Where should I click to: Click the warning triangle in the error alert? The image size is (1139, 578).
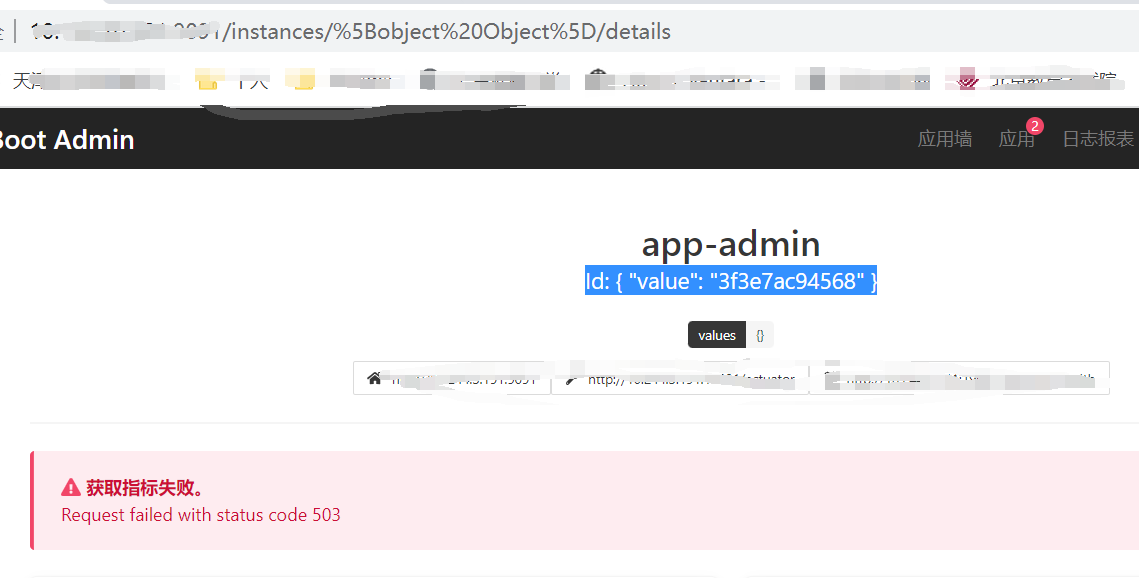click(x=70, y=487)
